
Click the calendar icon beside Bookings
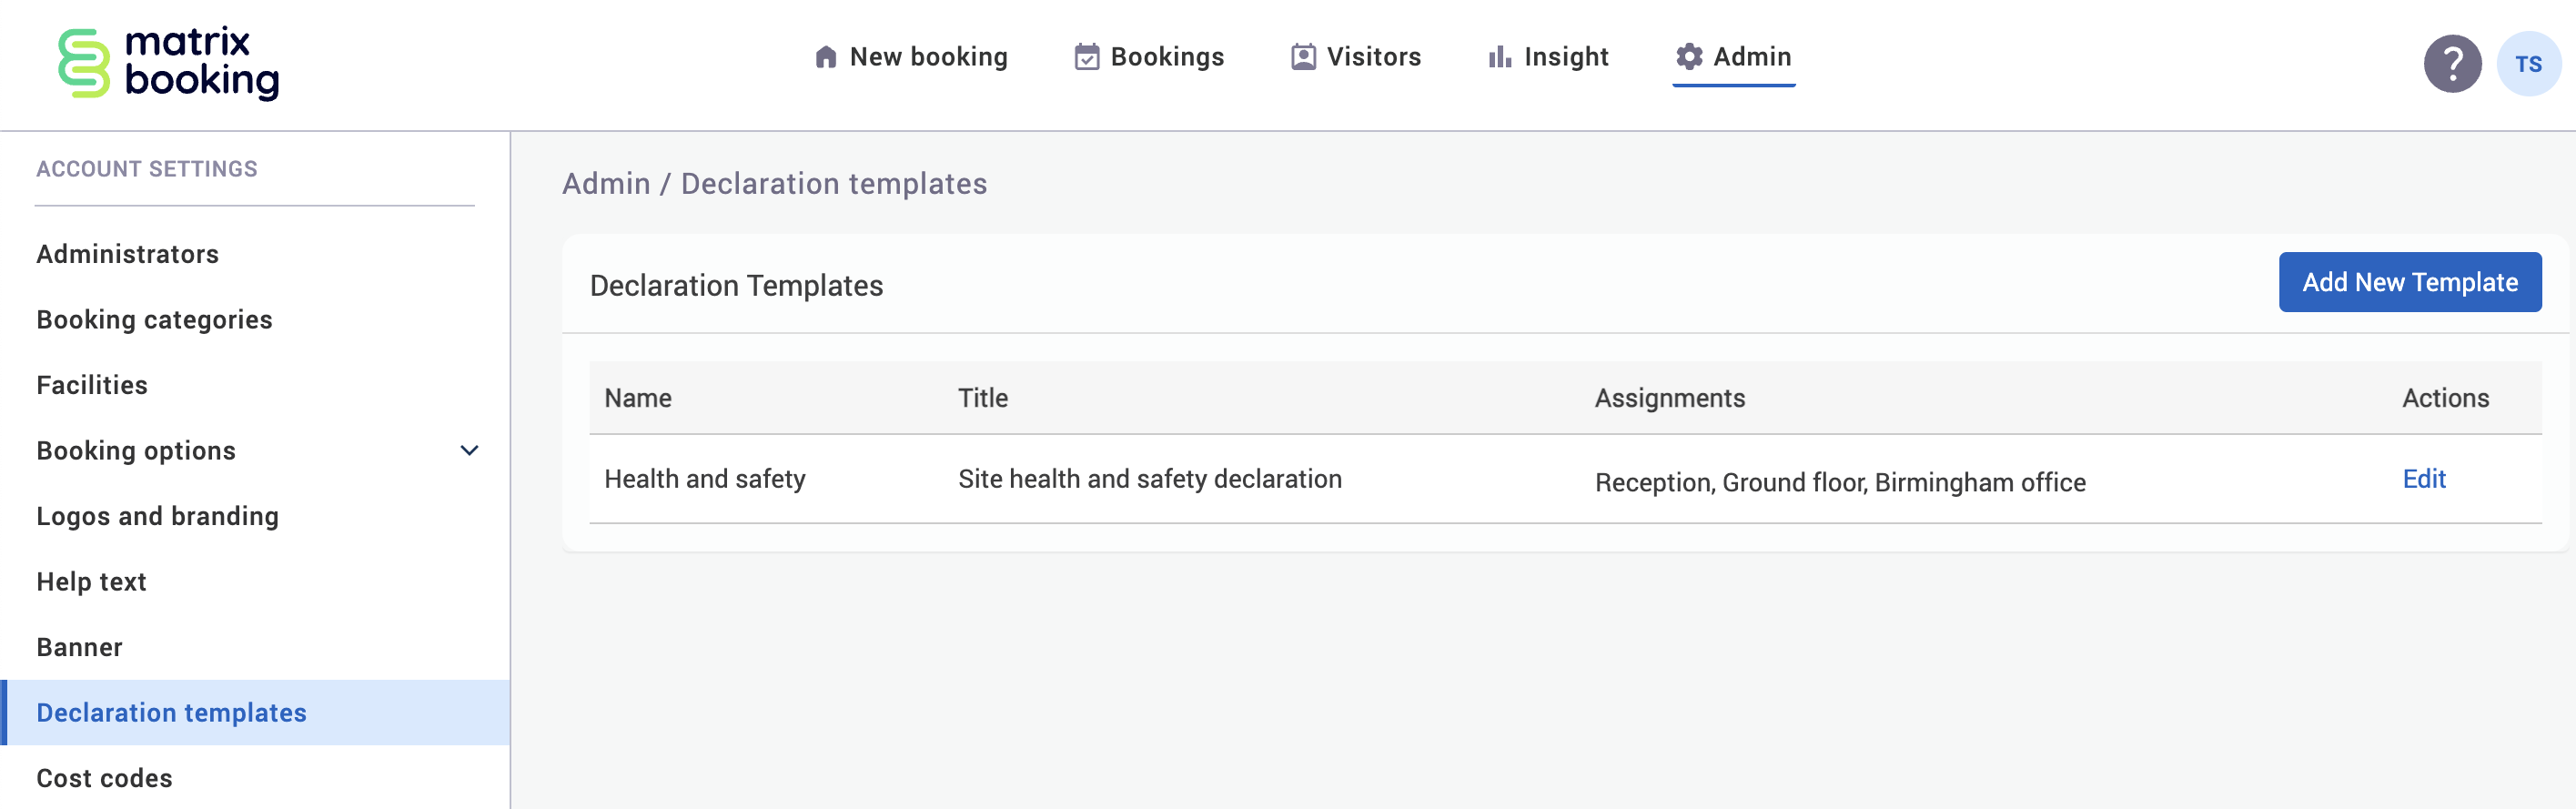pos(1086,57)
